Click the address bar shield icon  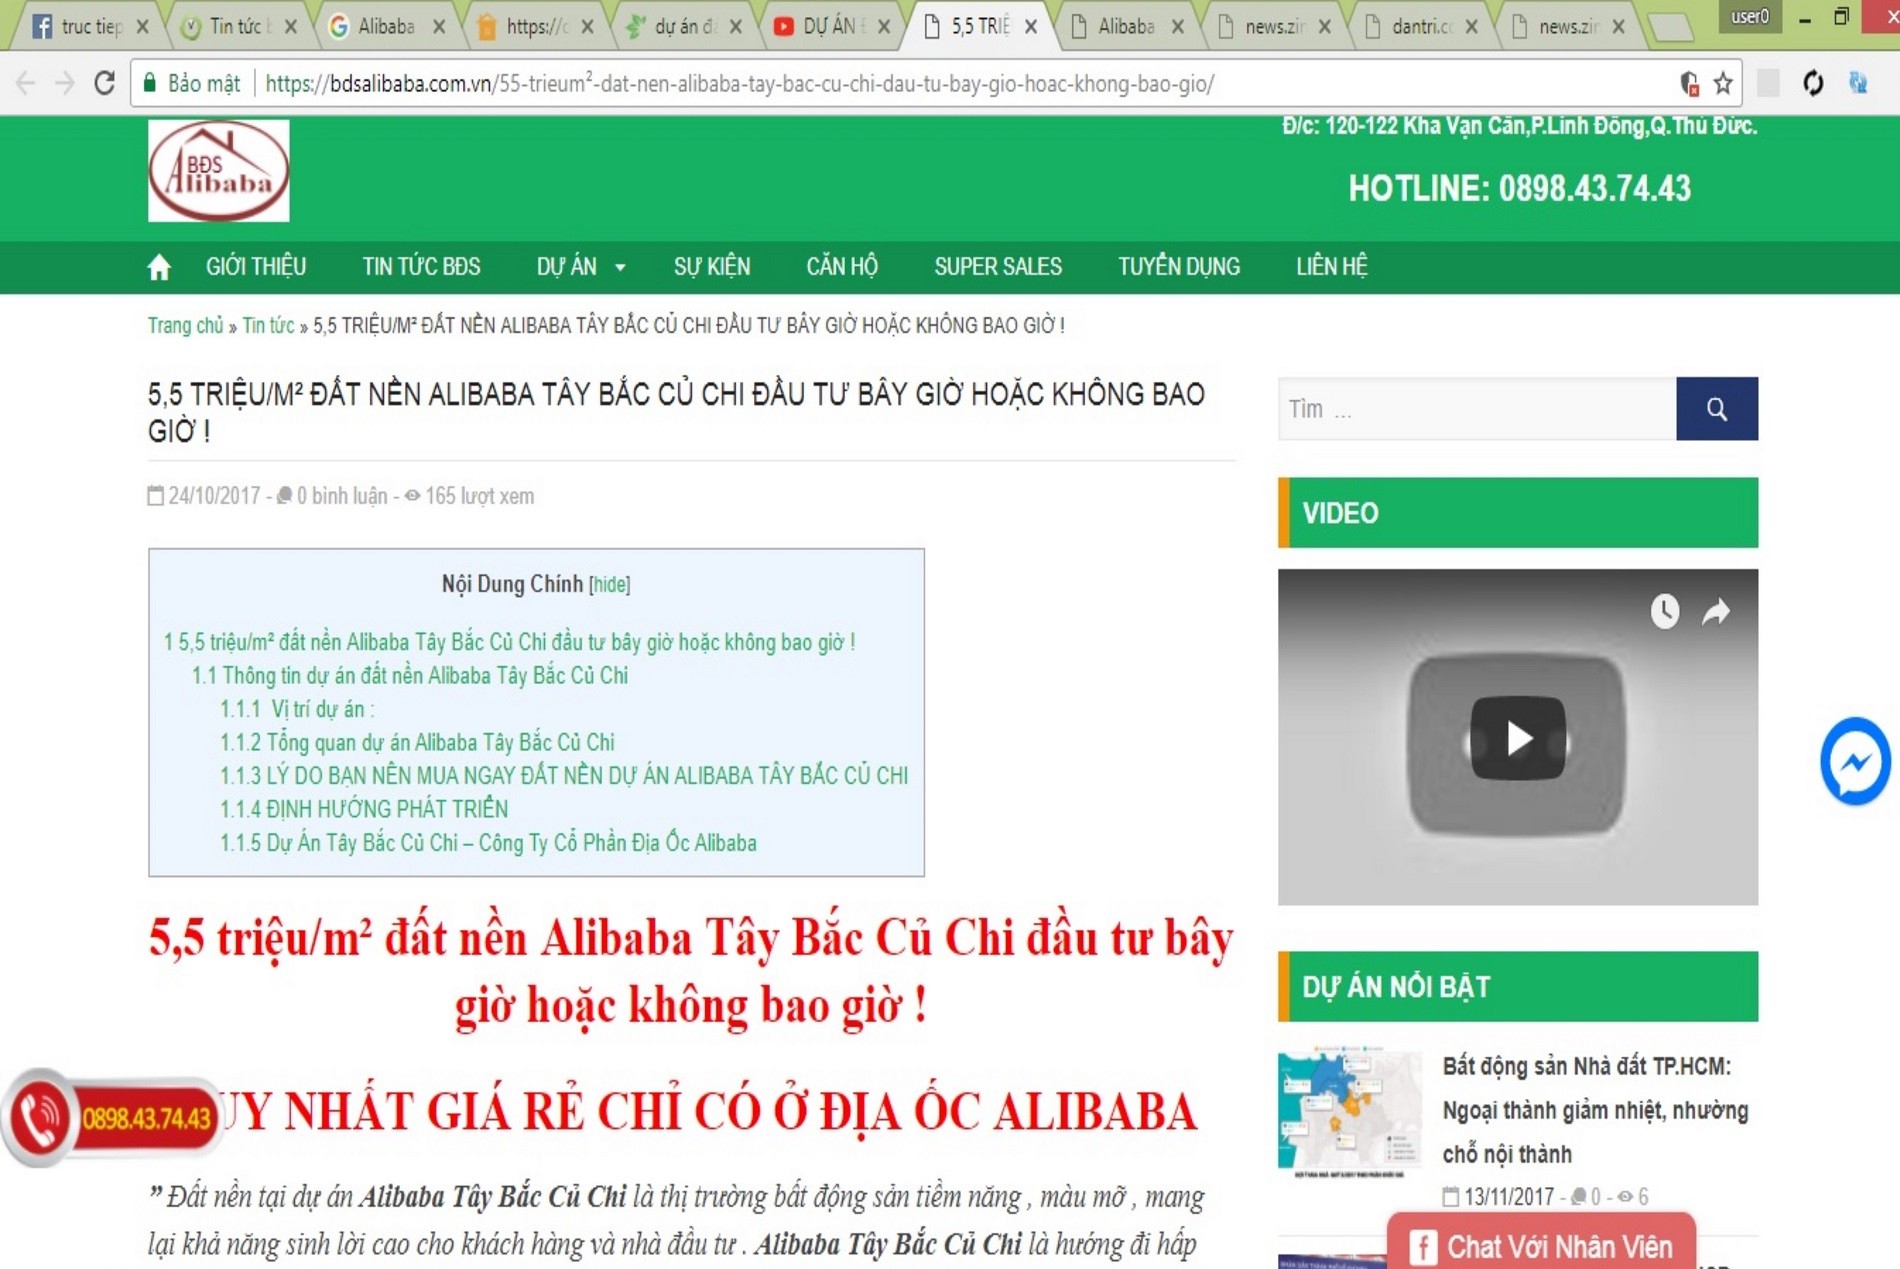click(x=1689, y=84)
